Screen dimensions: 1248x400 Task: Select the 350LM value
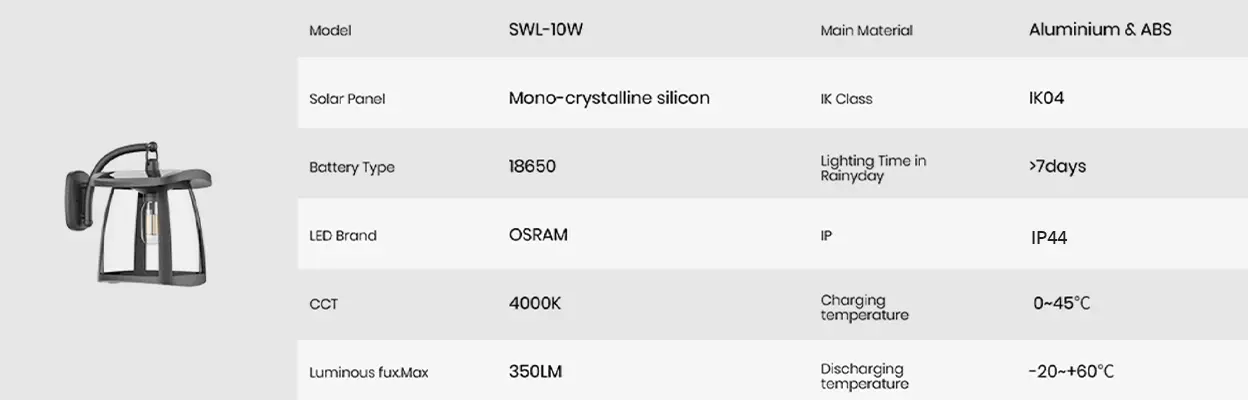(x=535, y=372)
